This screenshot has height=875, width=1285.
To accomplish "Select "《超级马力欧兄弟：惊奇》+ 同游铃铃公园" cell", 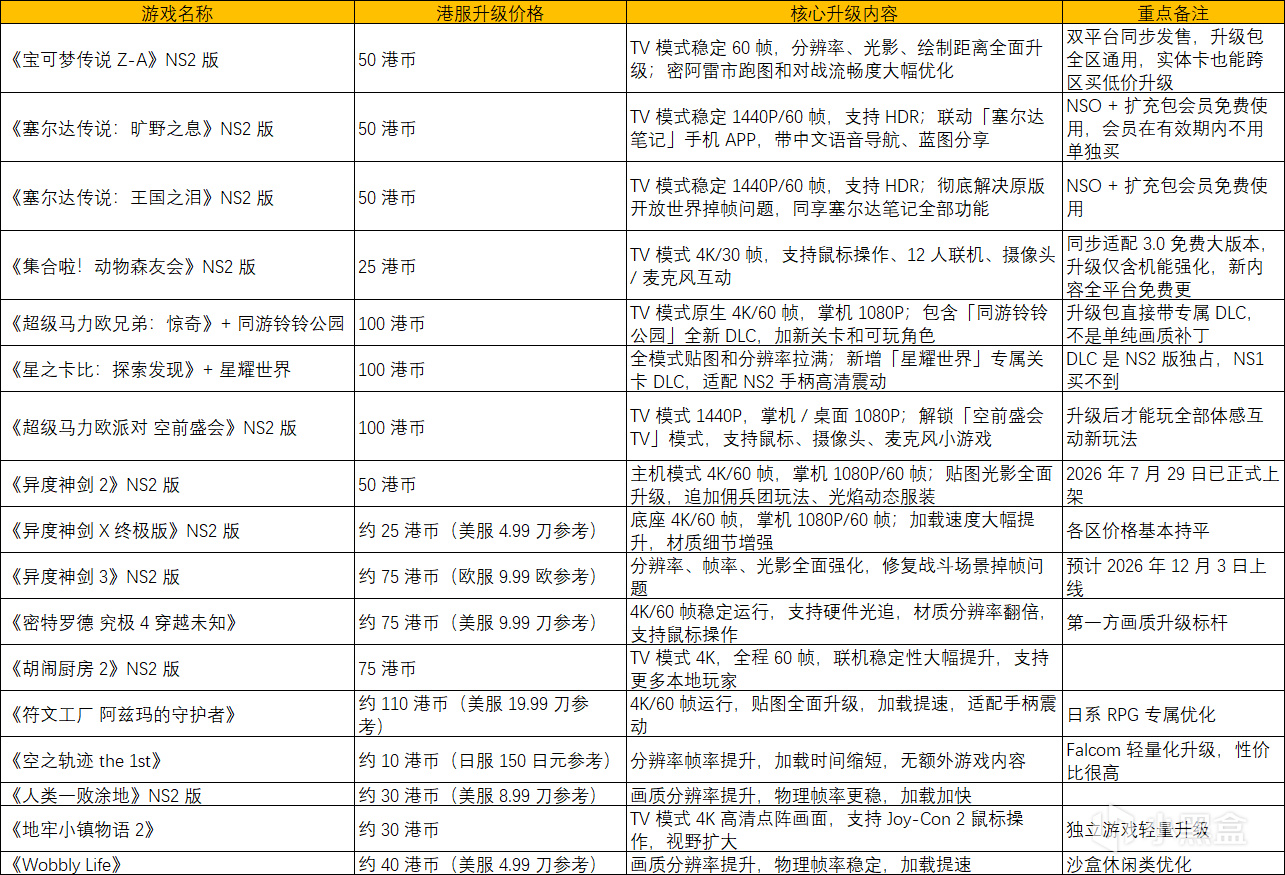I will [177, 323].
